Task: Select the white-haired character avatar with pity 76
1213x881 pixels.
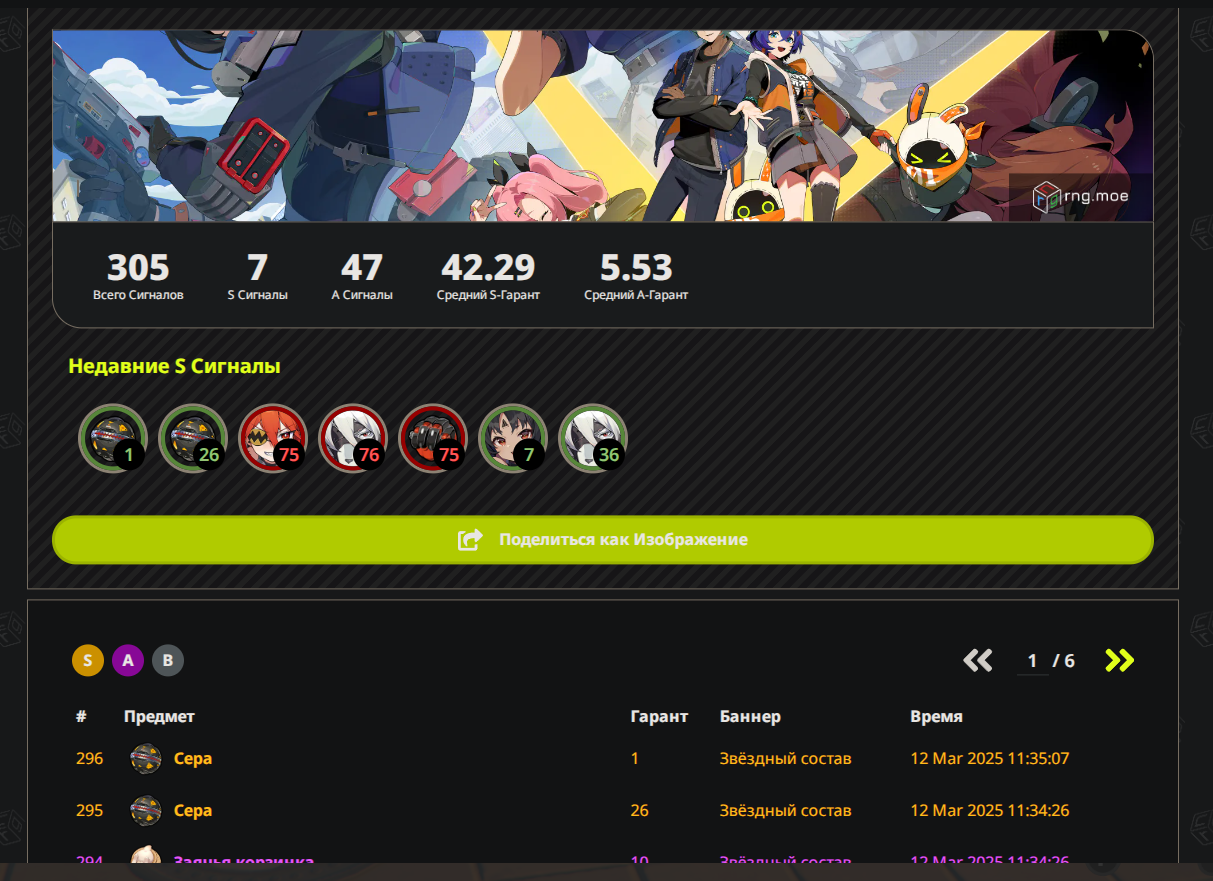Action: tap(353, 438)
